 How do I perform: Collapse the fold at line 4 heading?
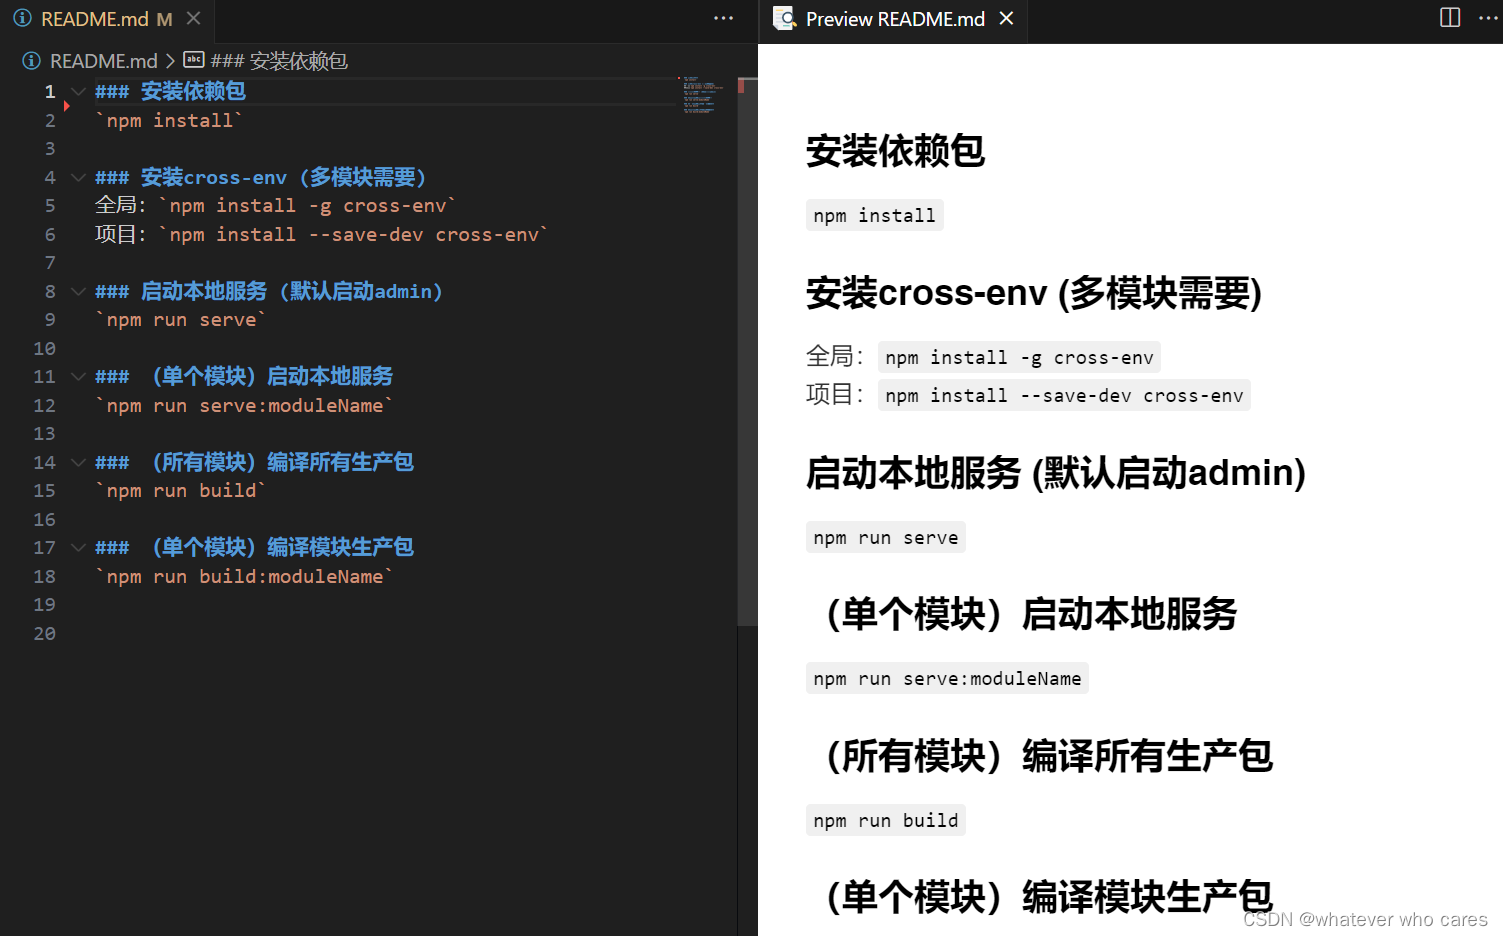pyautogui.click(x=78, y=178)
